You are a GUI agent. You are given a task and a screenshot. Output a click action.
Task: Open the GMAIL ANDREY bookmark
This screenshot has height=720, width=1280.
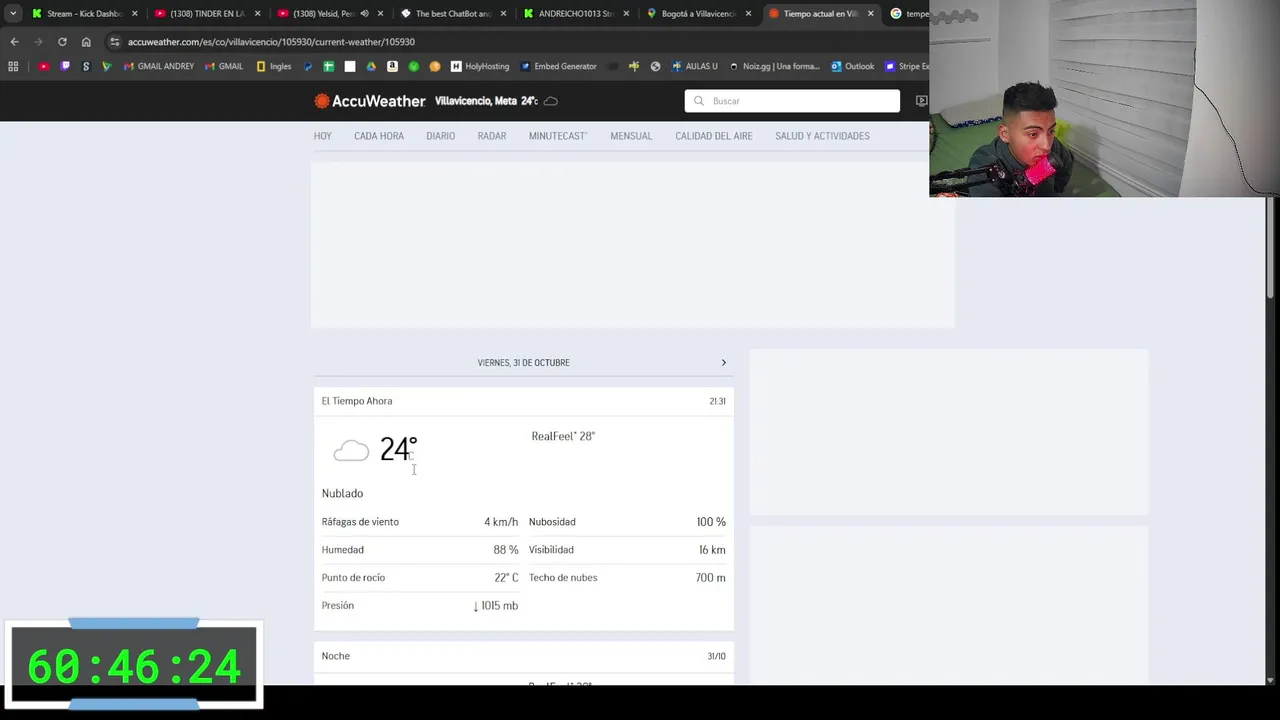pos(159,66)
